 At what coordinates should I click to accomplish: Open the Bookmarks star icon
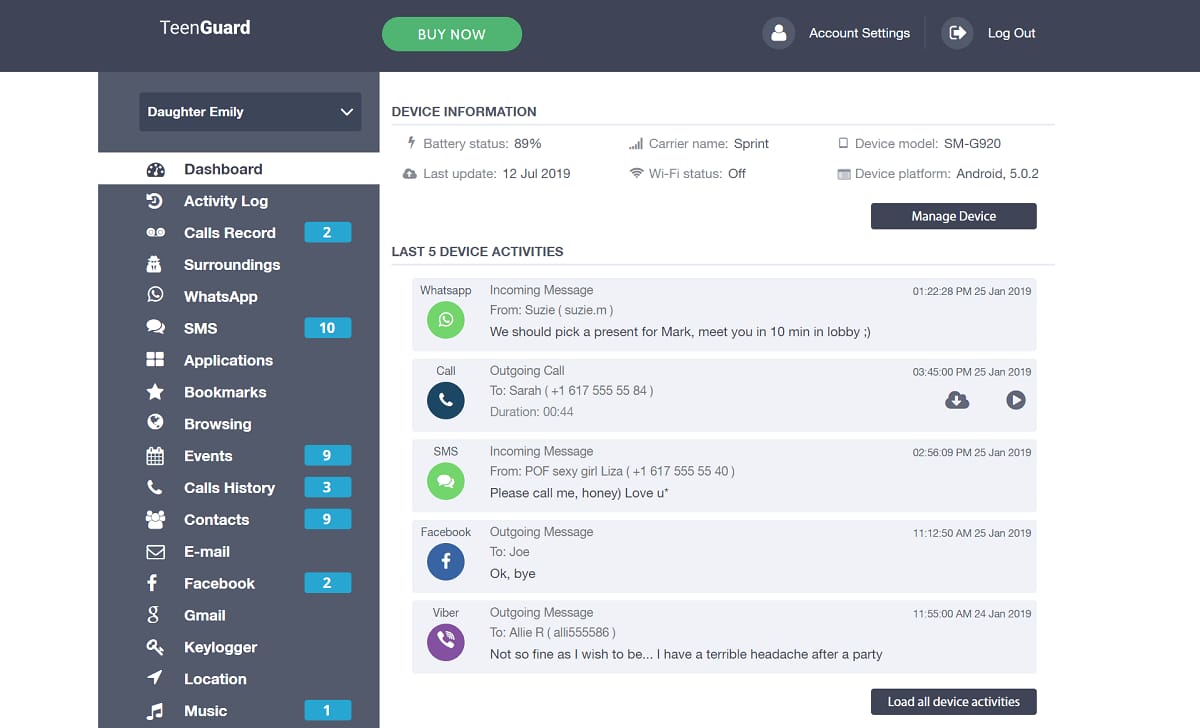click(154, 392)
